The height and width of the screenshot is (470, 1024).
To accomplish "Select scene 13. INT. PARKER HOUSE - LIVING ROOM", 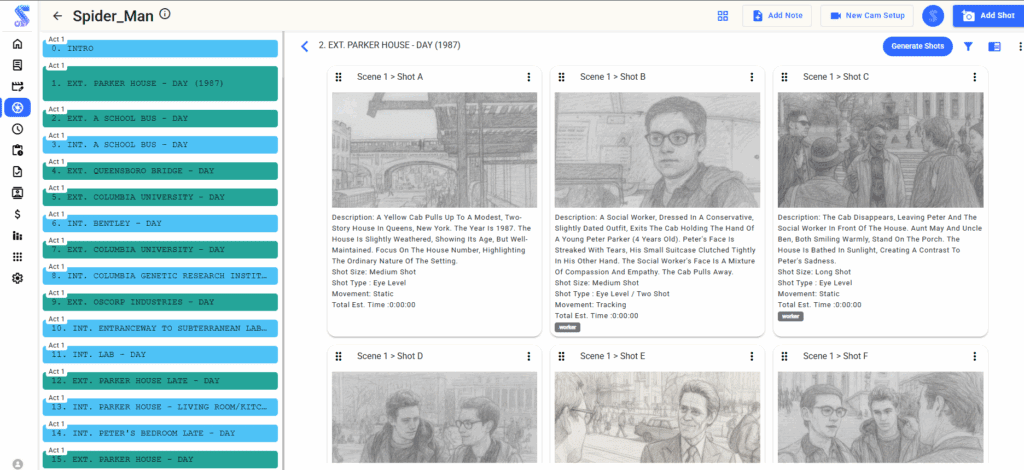I will pyautogui.click(x=160, y=407).
